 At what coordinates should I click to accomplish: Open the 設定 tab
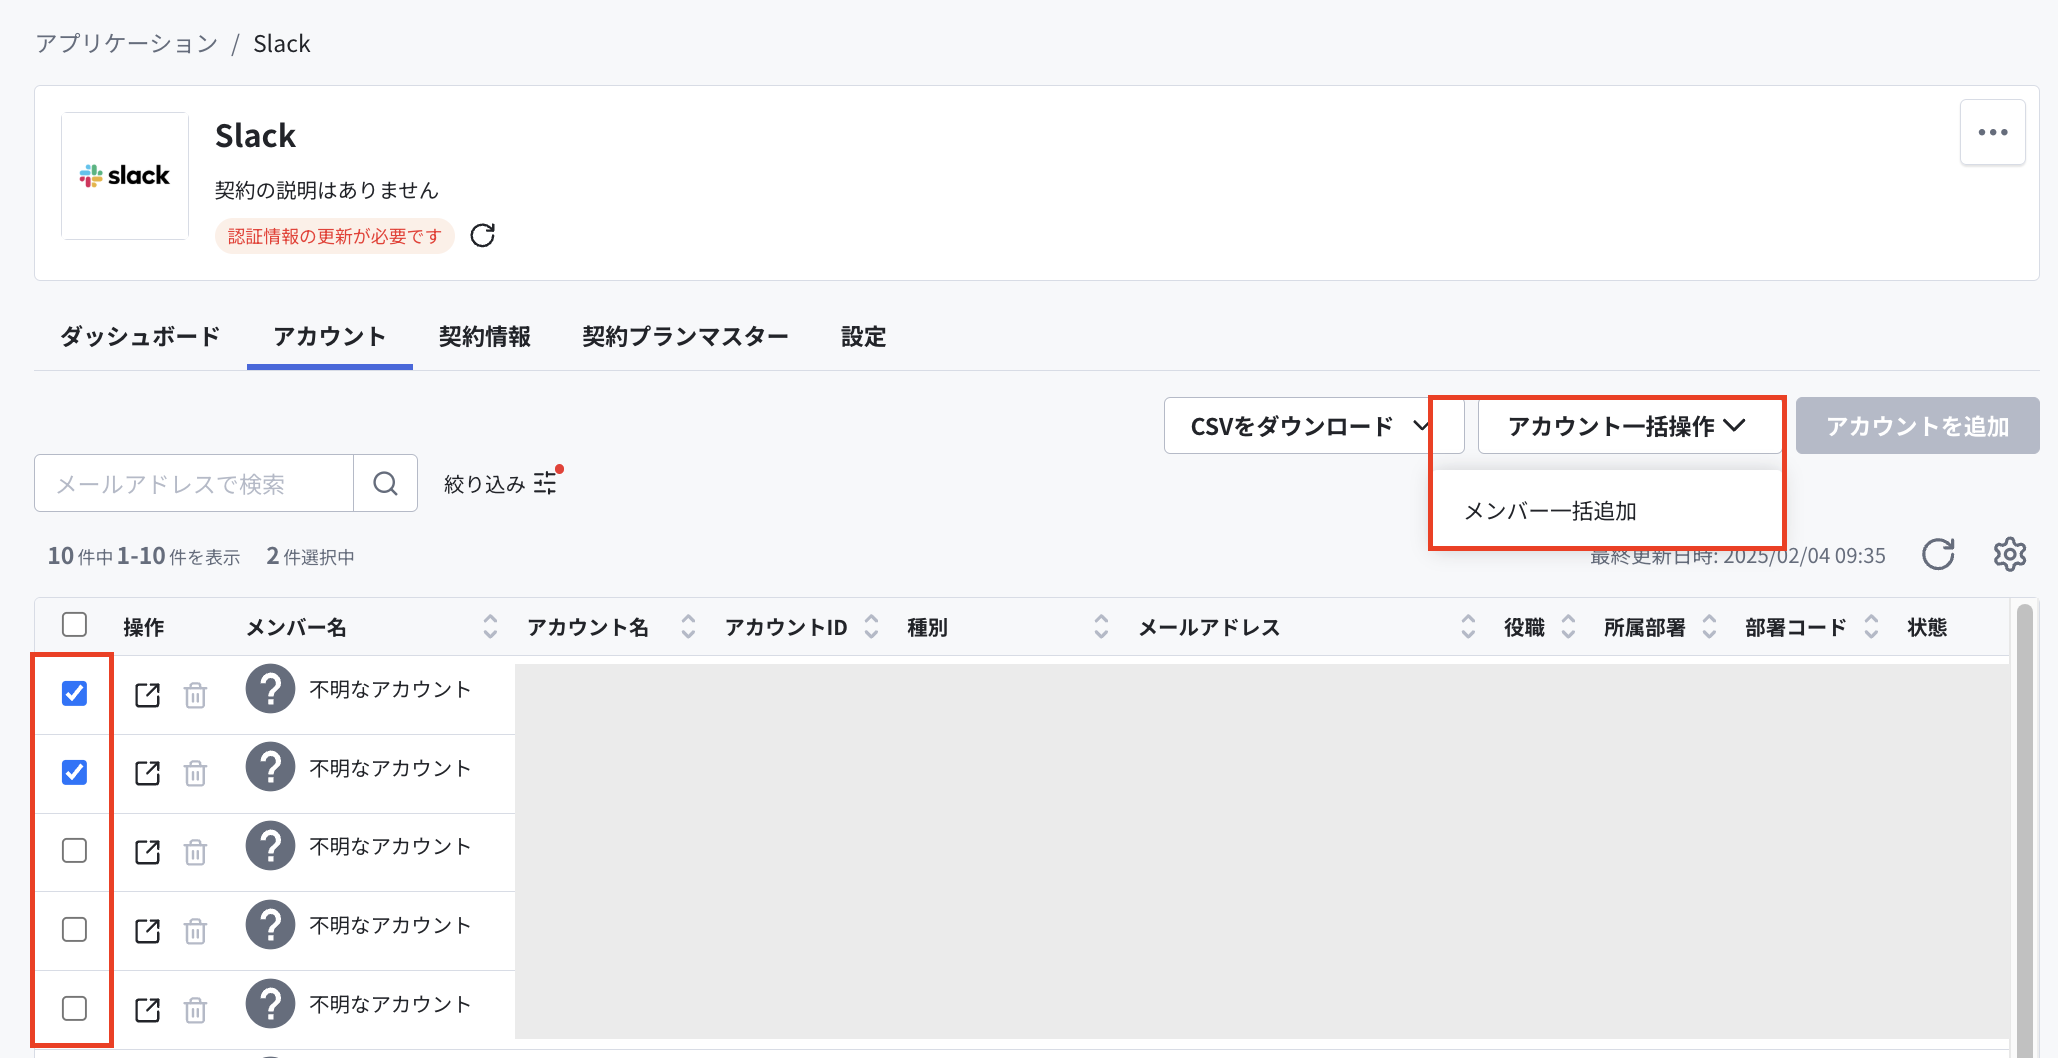tap(864, 337)
